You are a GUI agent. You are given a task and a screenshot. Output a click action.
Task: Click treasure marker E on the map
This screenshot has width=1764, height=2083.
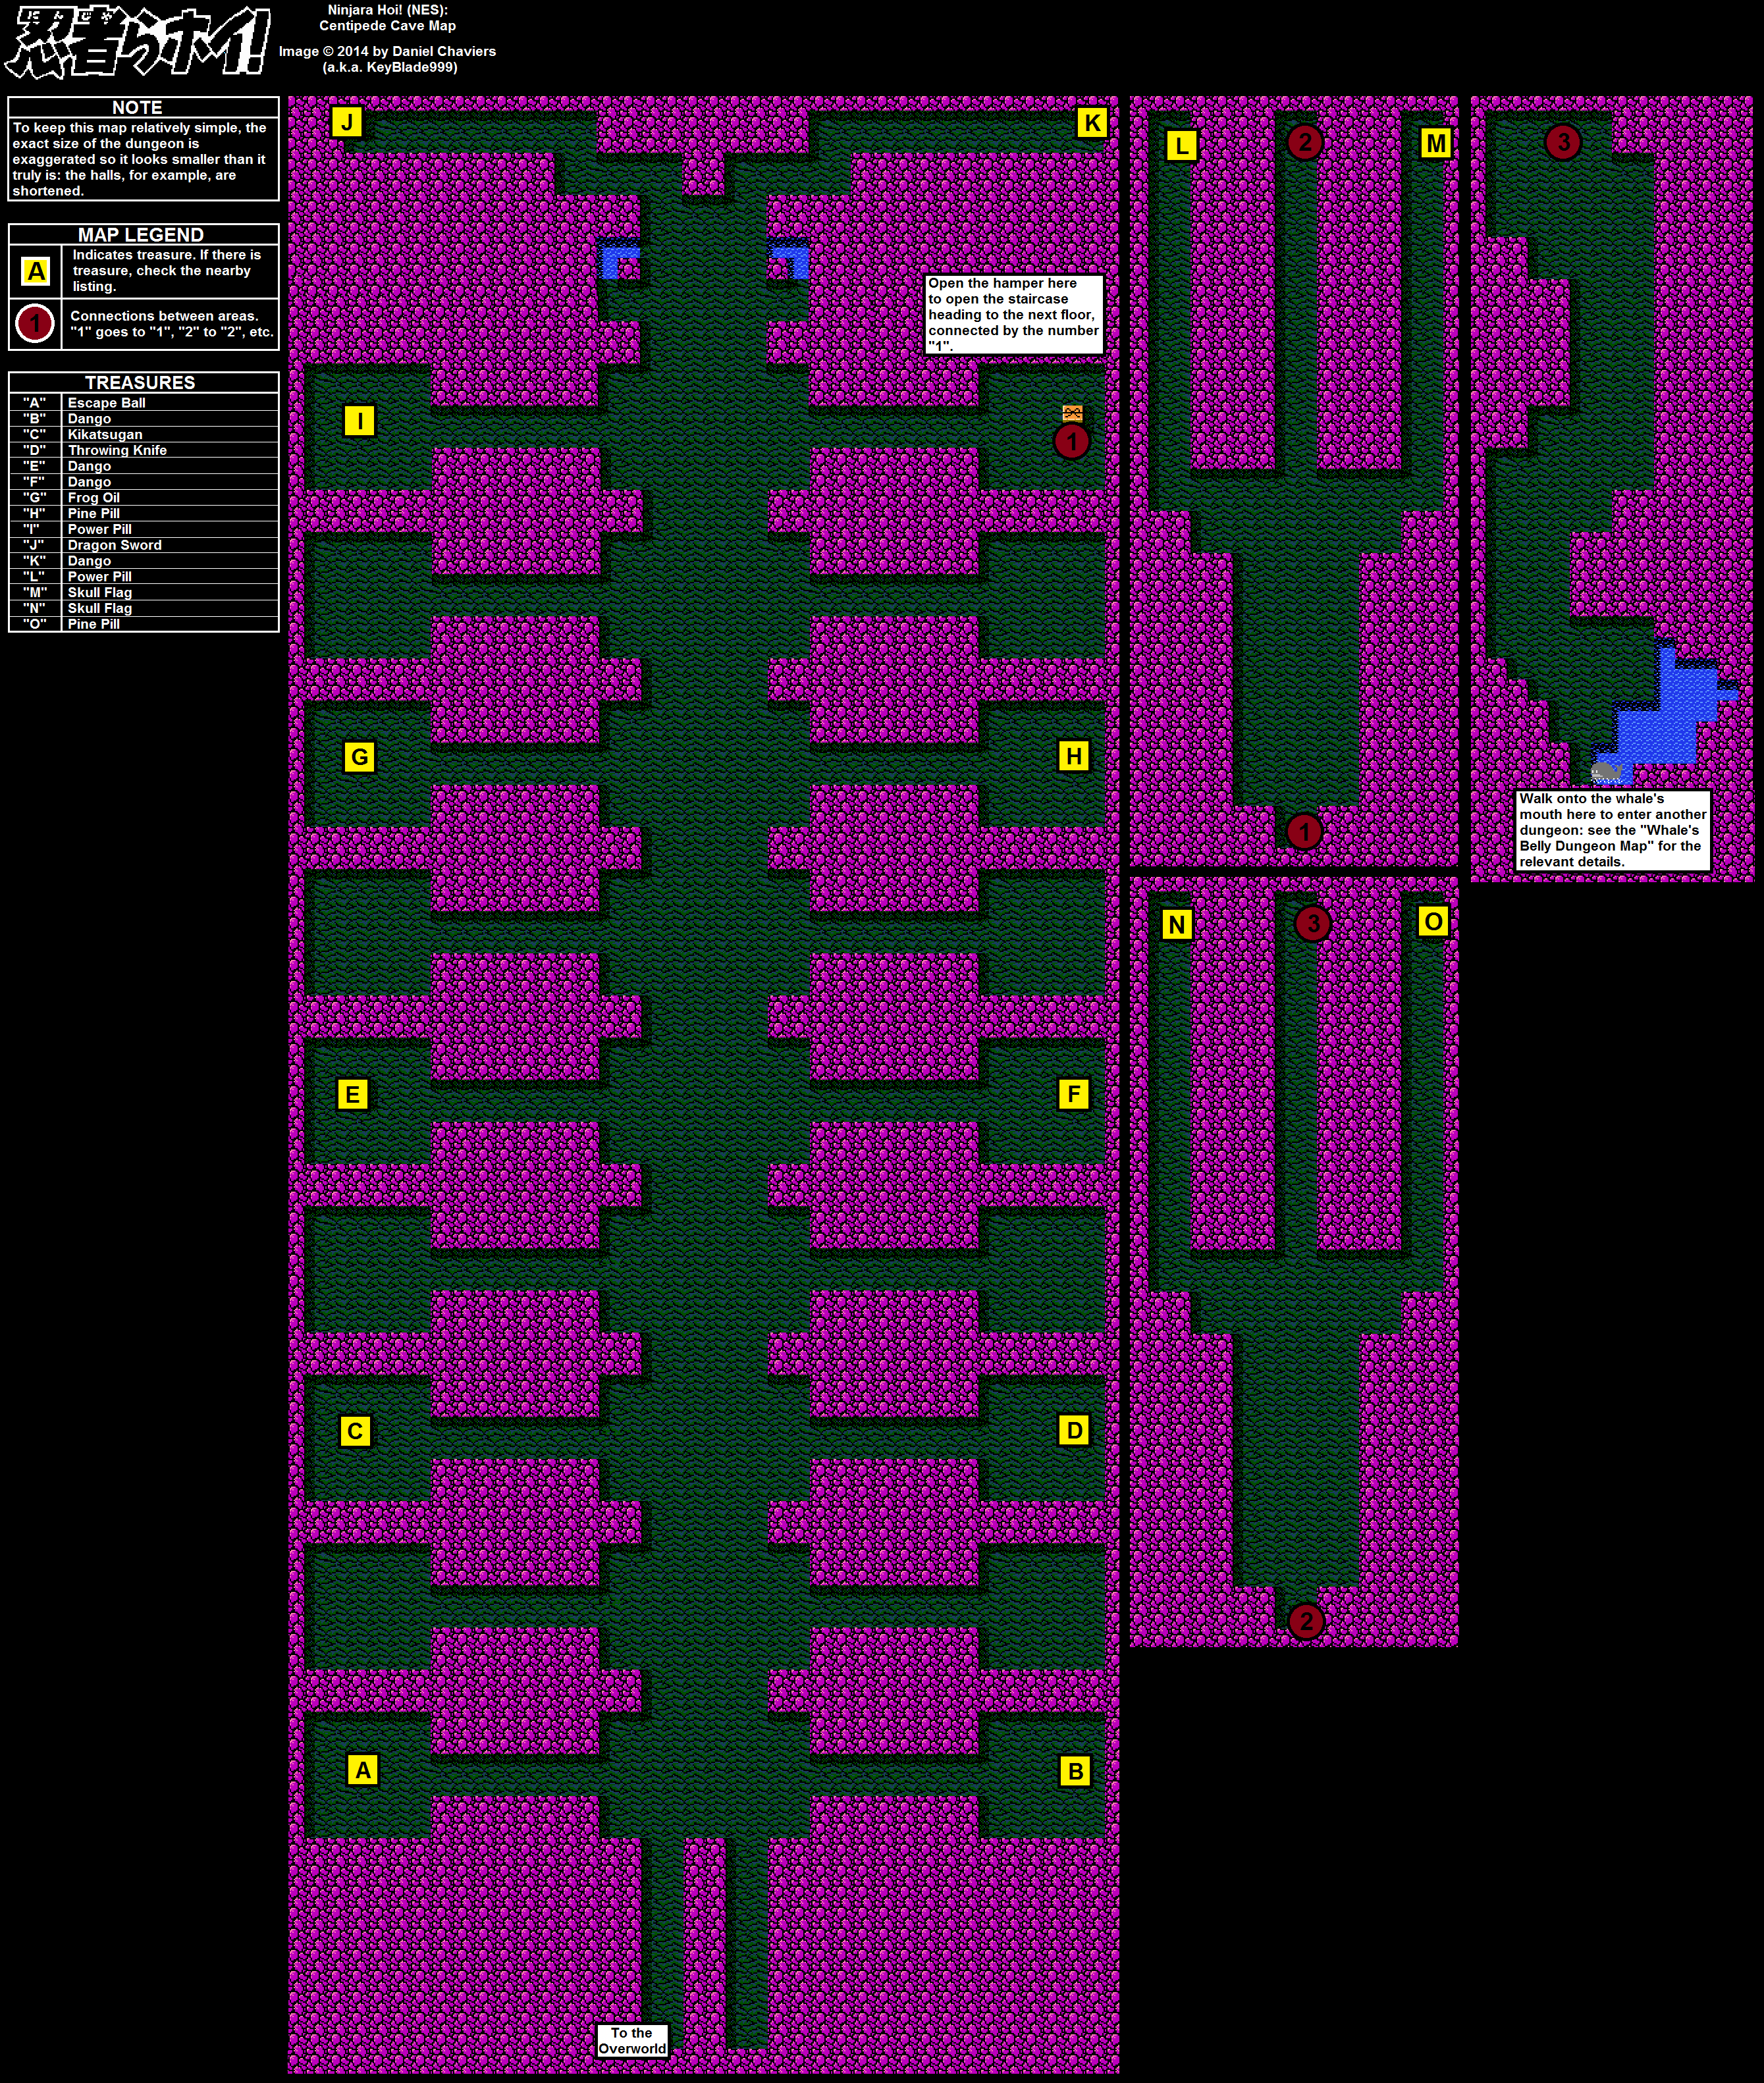coord(352,1094)
